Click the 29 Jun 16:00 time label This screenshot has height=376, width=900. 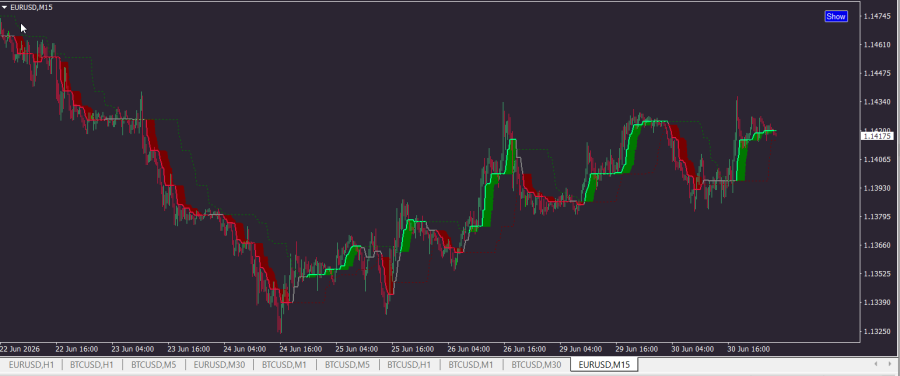click(636, 349)
